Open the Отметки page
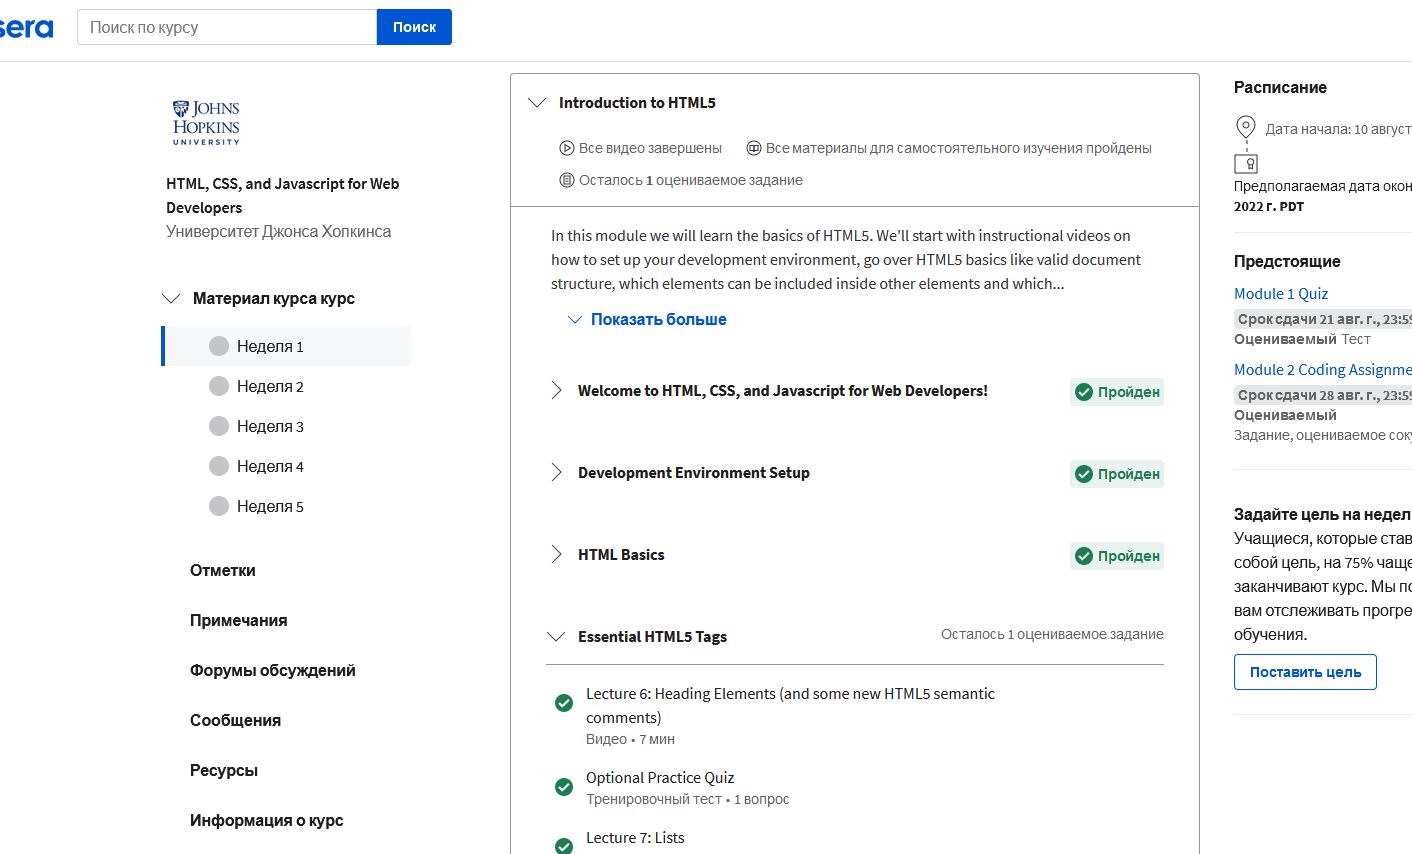The image size is (1412, 854). tap(223, 570)
